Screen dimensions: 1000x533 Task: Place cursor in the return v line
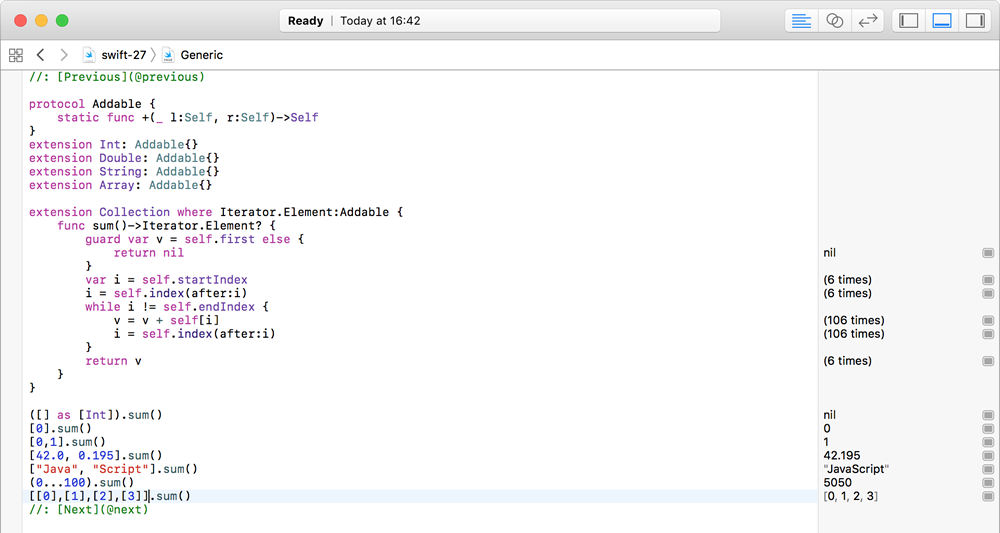click(114, 361)
